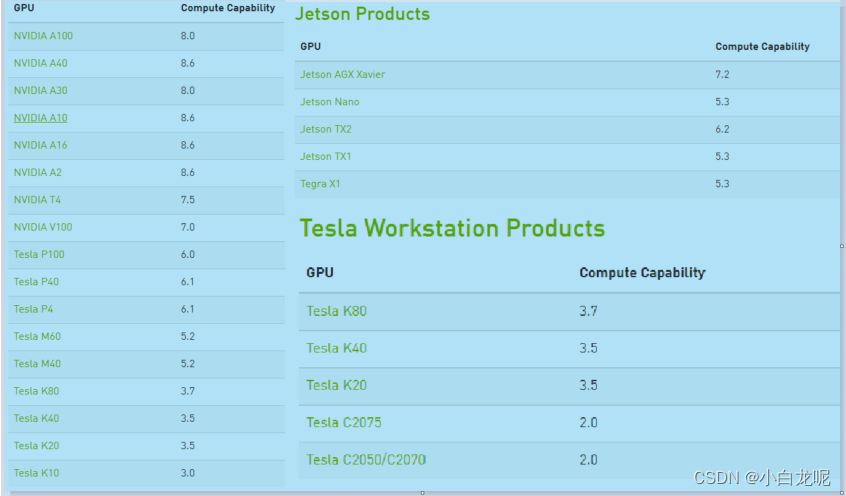
Task: Open the Tesla M40 link
Action: [37, 364]
